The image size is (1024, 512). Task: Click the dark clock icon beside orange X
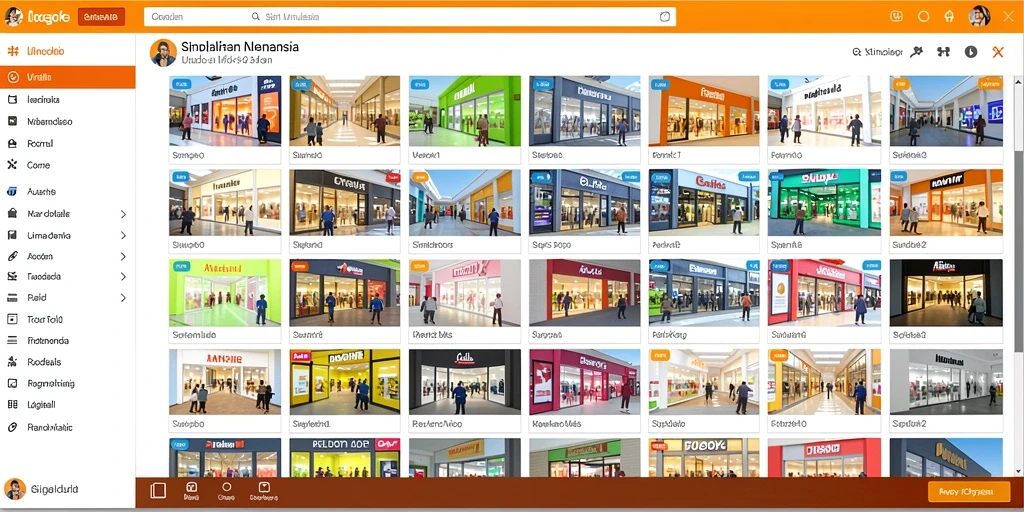pos(971,52)
